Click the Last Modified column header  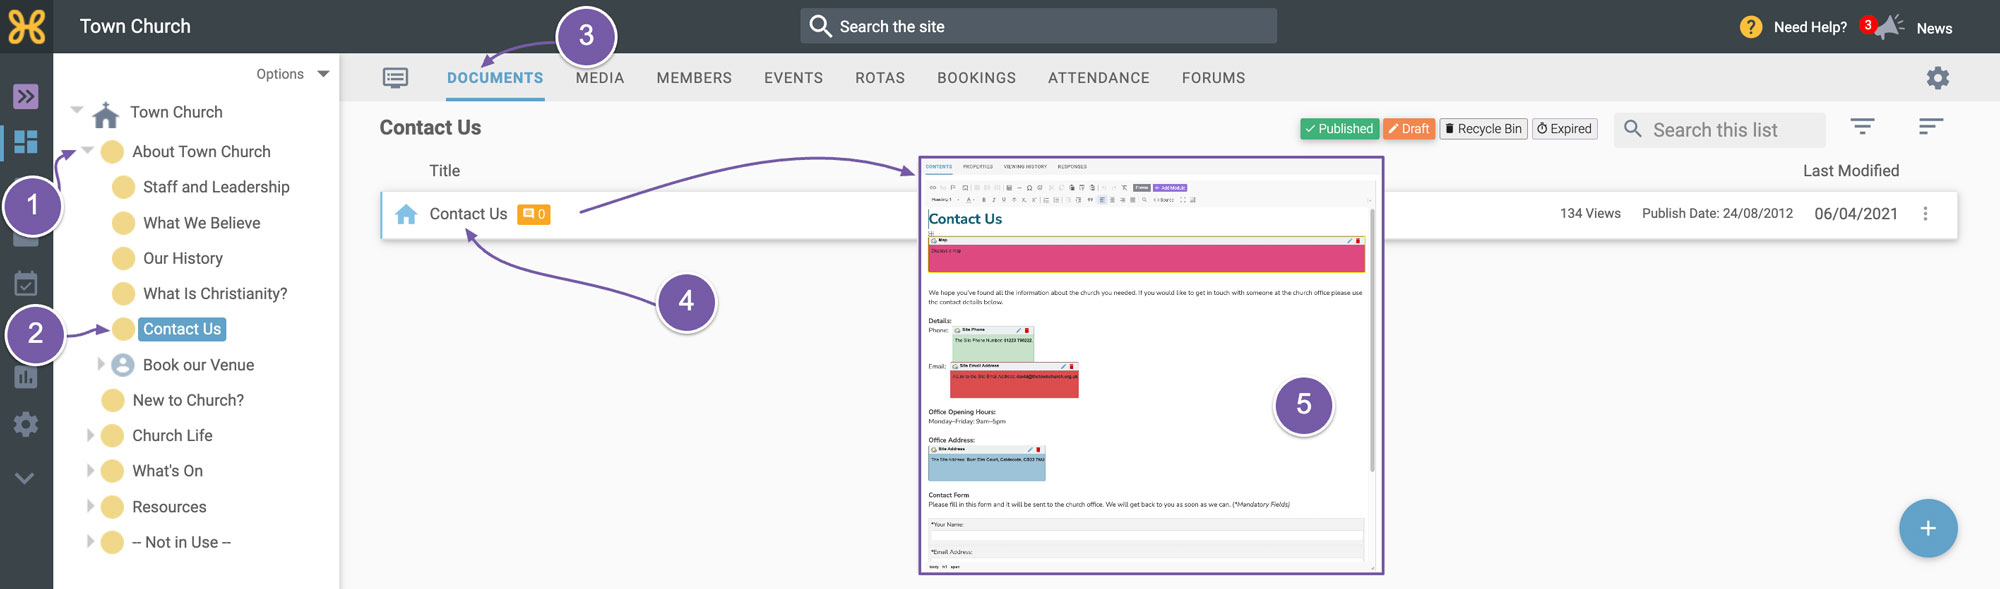coord(1851,171)
